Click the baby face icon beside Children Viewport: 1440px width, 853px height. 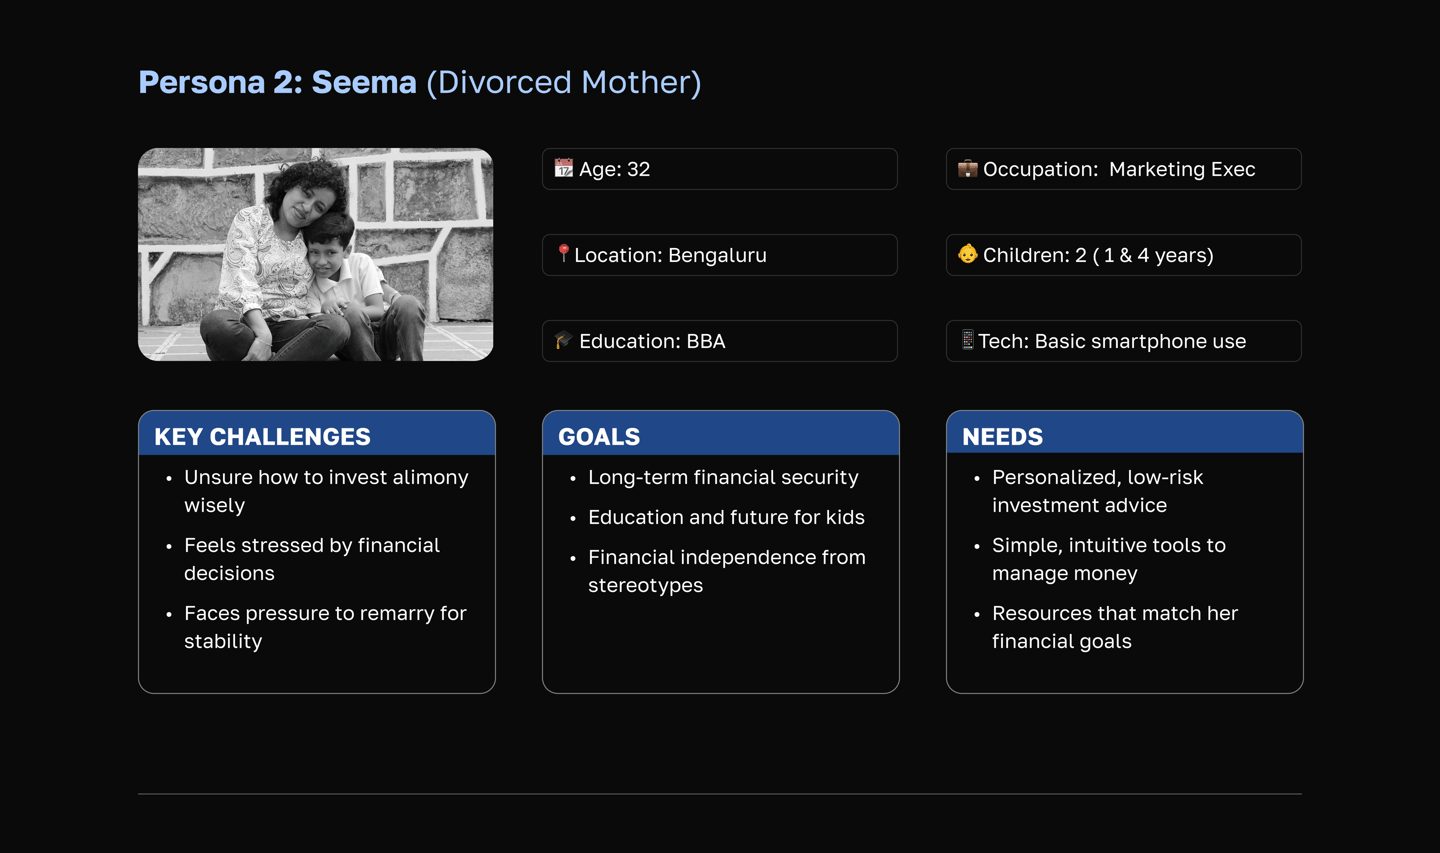coord(967,254)
